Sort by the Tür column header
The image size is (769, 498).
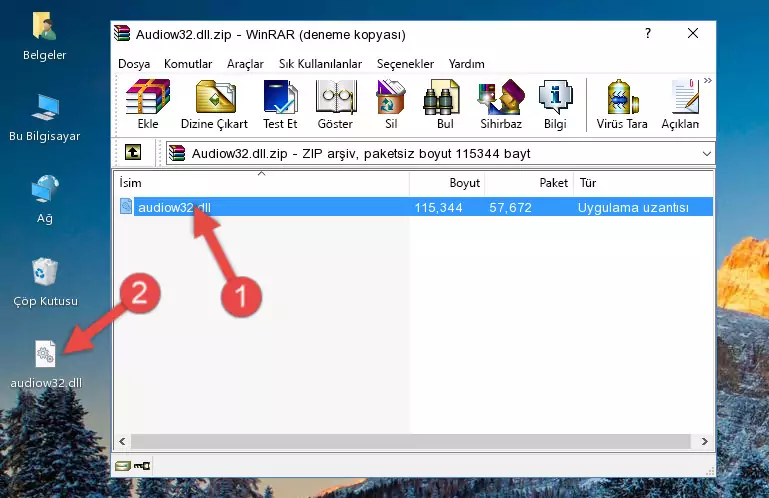click(643, 183)
